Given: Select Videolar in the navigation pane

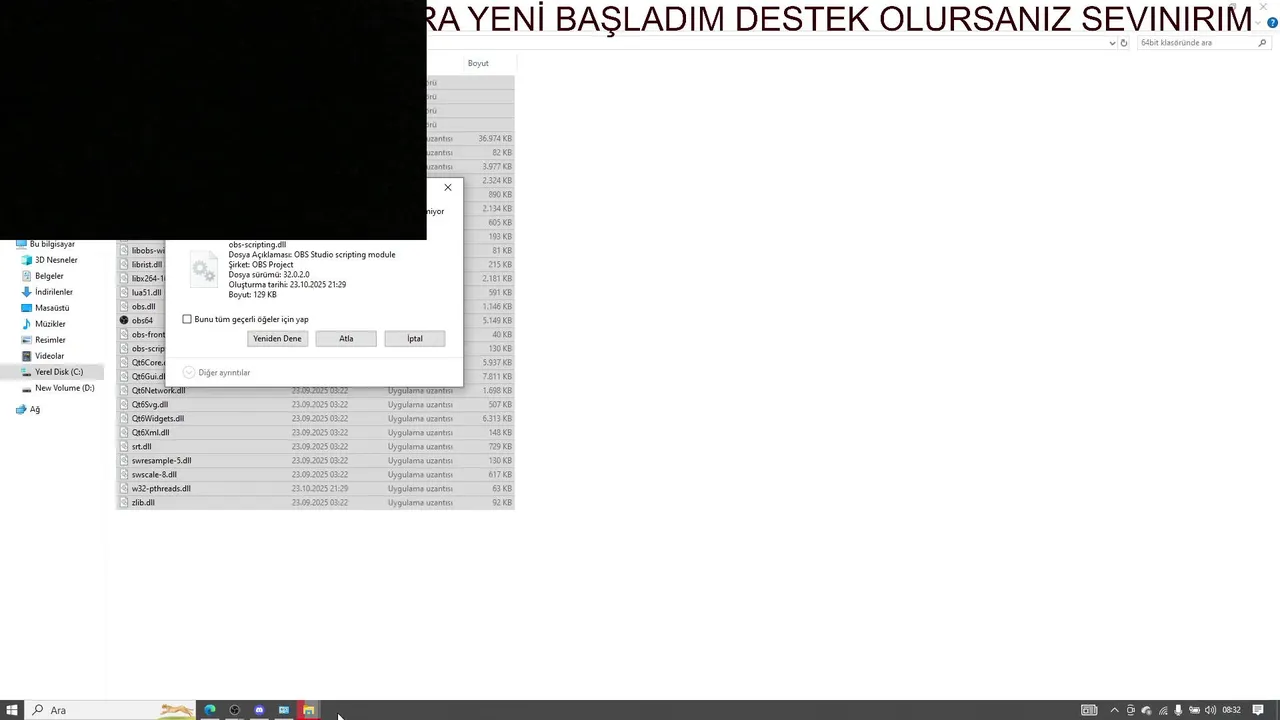Looking at the screenshot, I should [49, 356].
